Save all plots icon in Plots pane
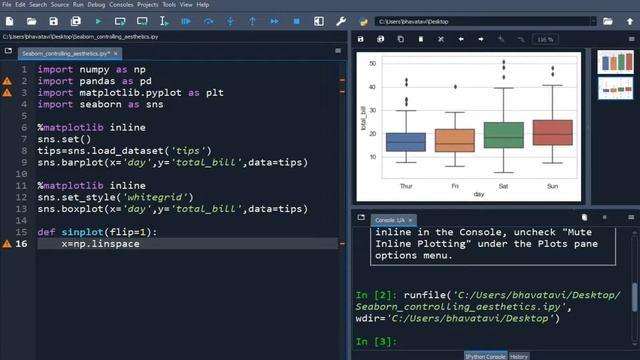Screen dimensions: 640x360 [x=380, y=39]
